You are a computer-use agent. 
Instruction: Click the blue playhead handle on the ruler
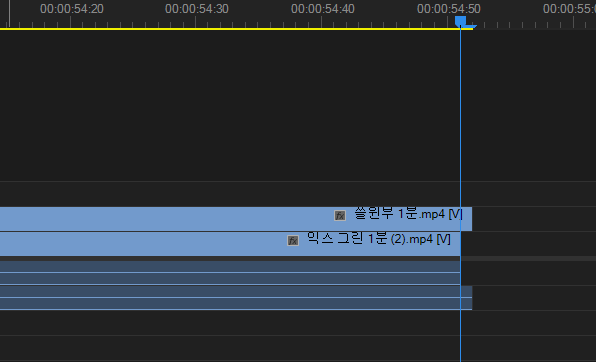tap(460, 21)
